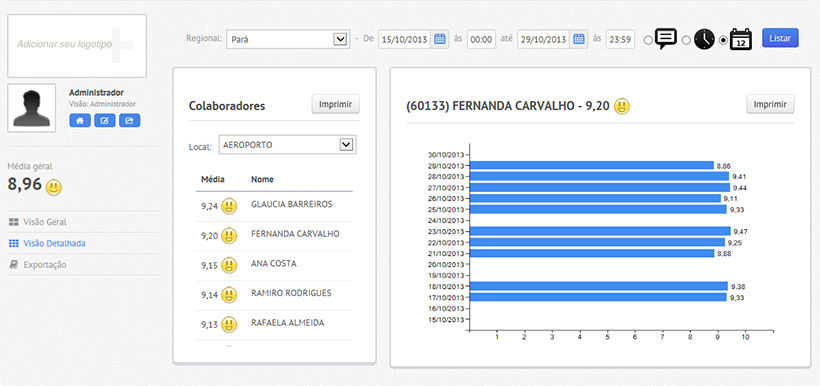This screenshot has width=820, height=386.
Task: Expand the Regional Pará dropdown
Action: coord(288,39)
